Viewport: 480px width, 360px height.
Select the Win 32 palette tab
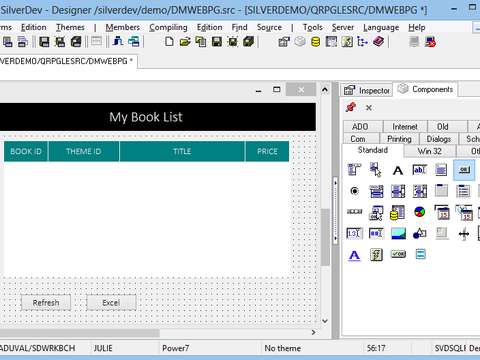(430, 151)
